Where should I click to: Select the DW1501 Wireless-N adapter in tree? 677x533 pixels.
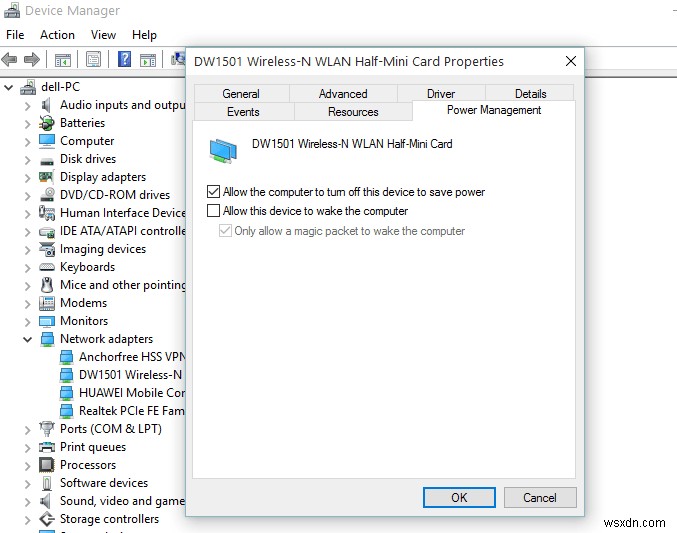[120, 375]
